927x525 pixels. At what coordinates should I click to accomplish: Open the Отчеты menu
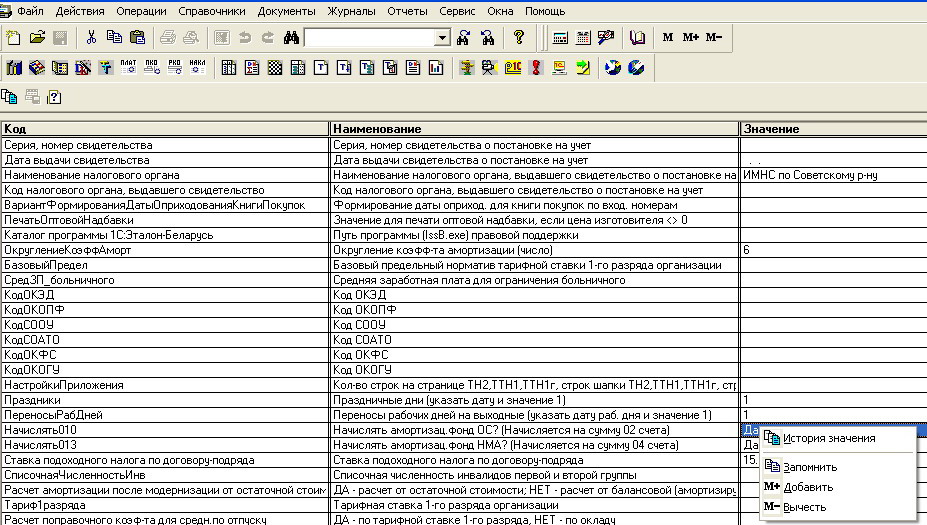coord(407,11)
